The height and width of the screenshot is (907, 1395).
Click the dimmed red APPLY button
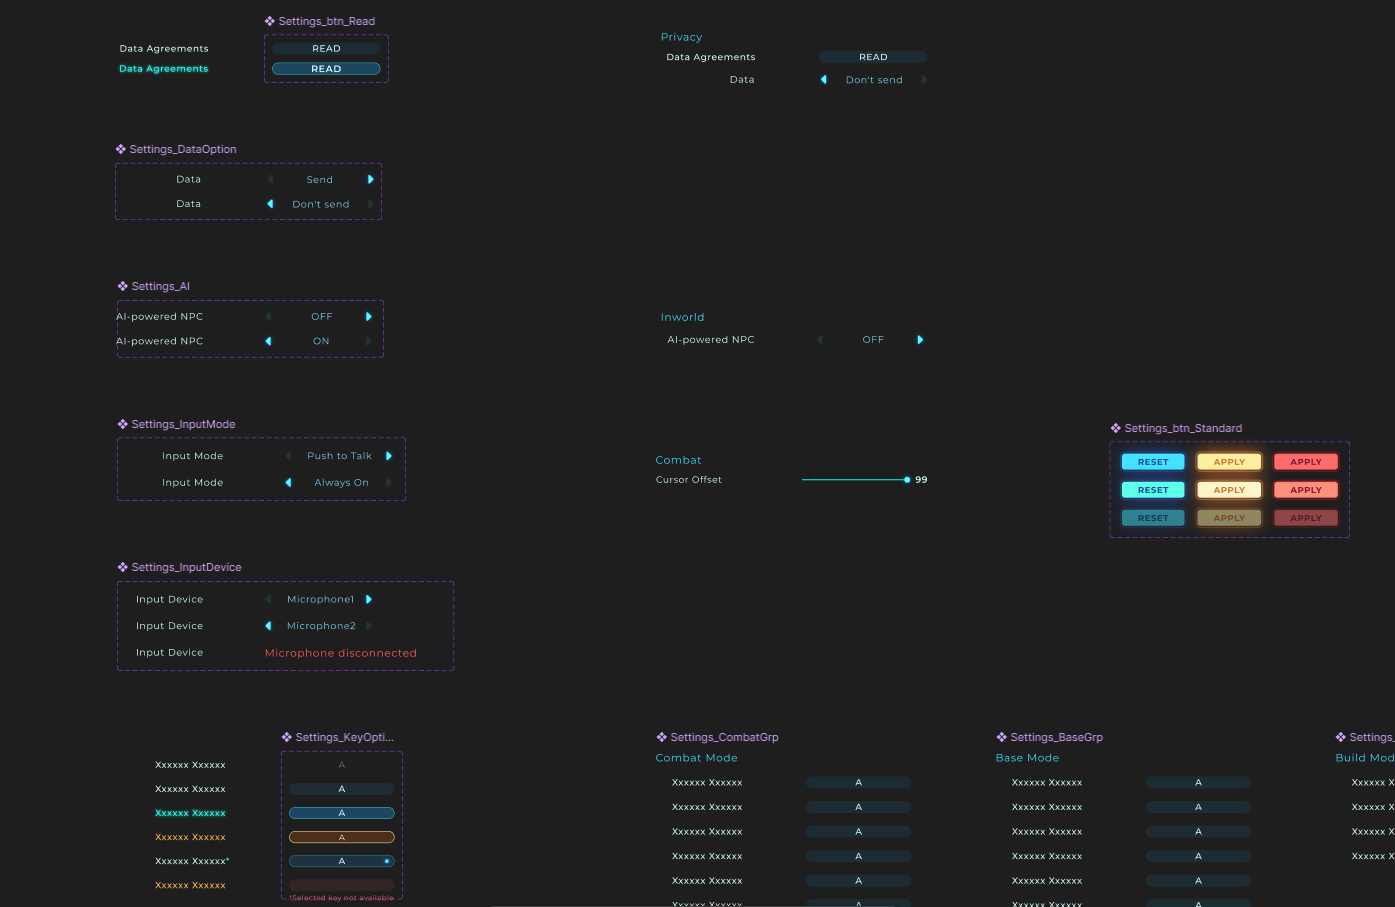tap(1306, 518)
